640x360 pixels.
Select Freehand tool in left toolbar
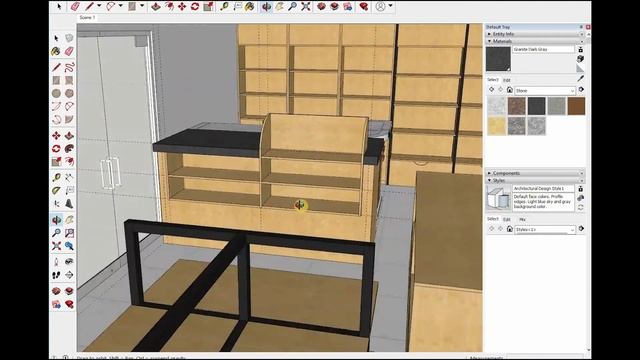coord(69,67)
